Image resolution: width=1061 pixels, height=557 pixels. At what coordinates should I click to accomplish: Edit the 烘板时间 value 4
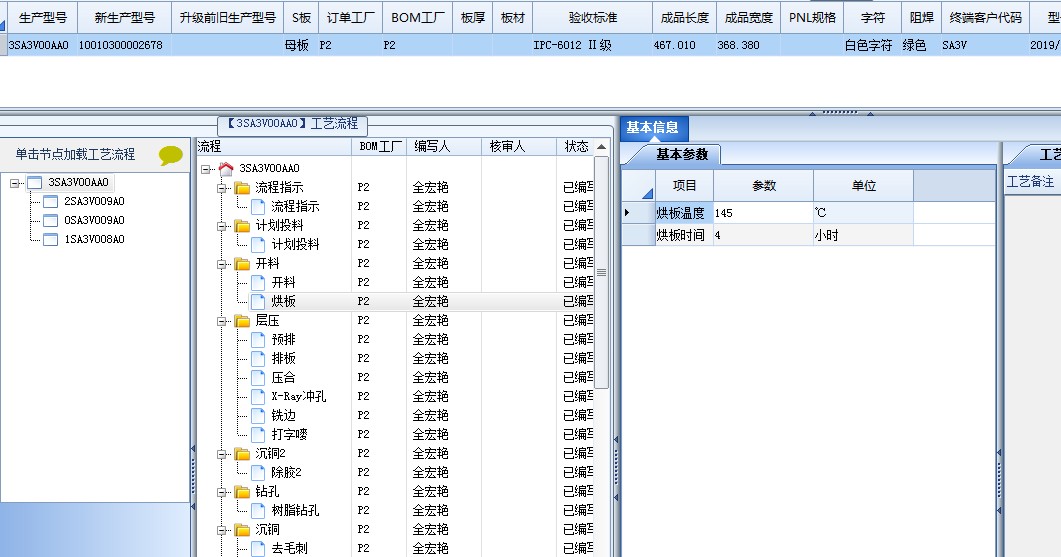[x=763, y=235]
